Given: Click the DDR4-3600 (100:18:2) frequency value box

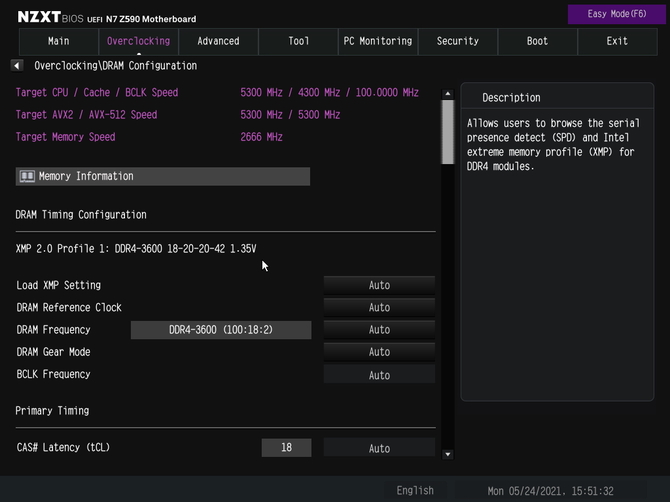Looking at the screenshot, I should [x=221, y=330].
